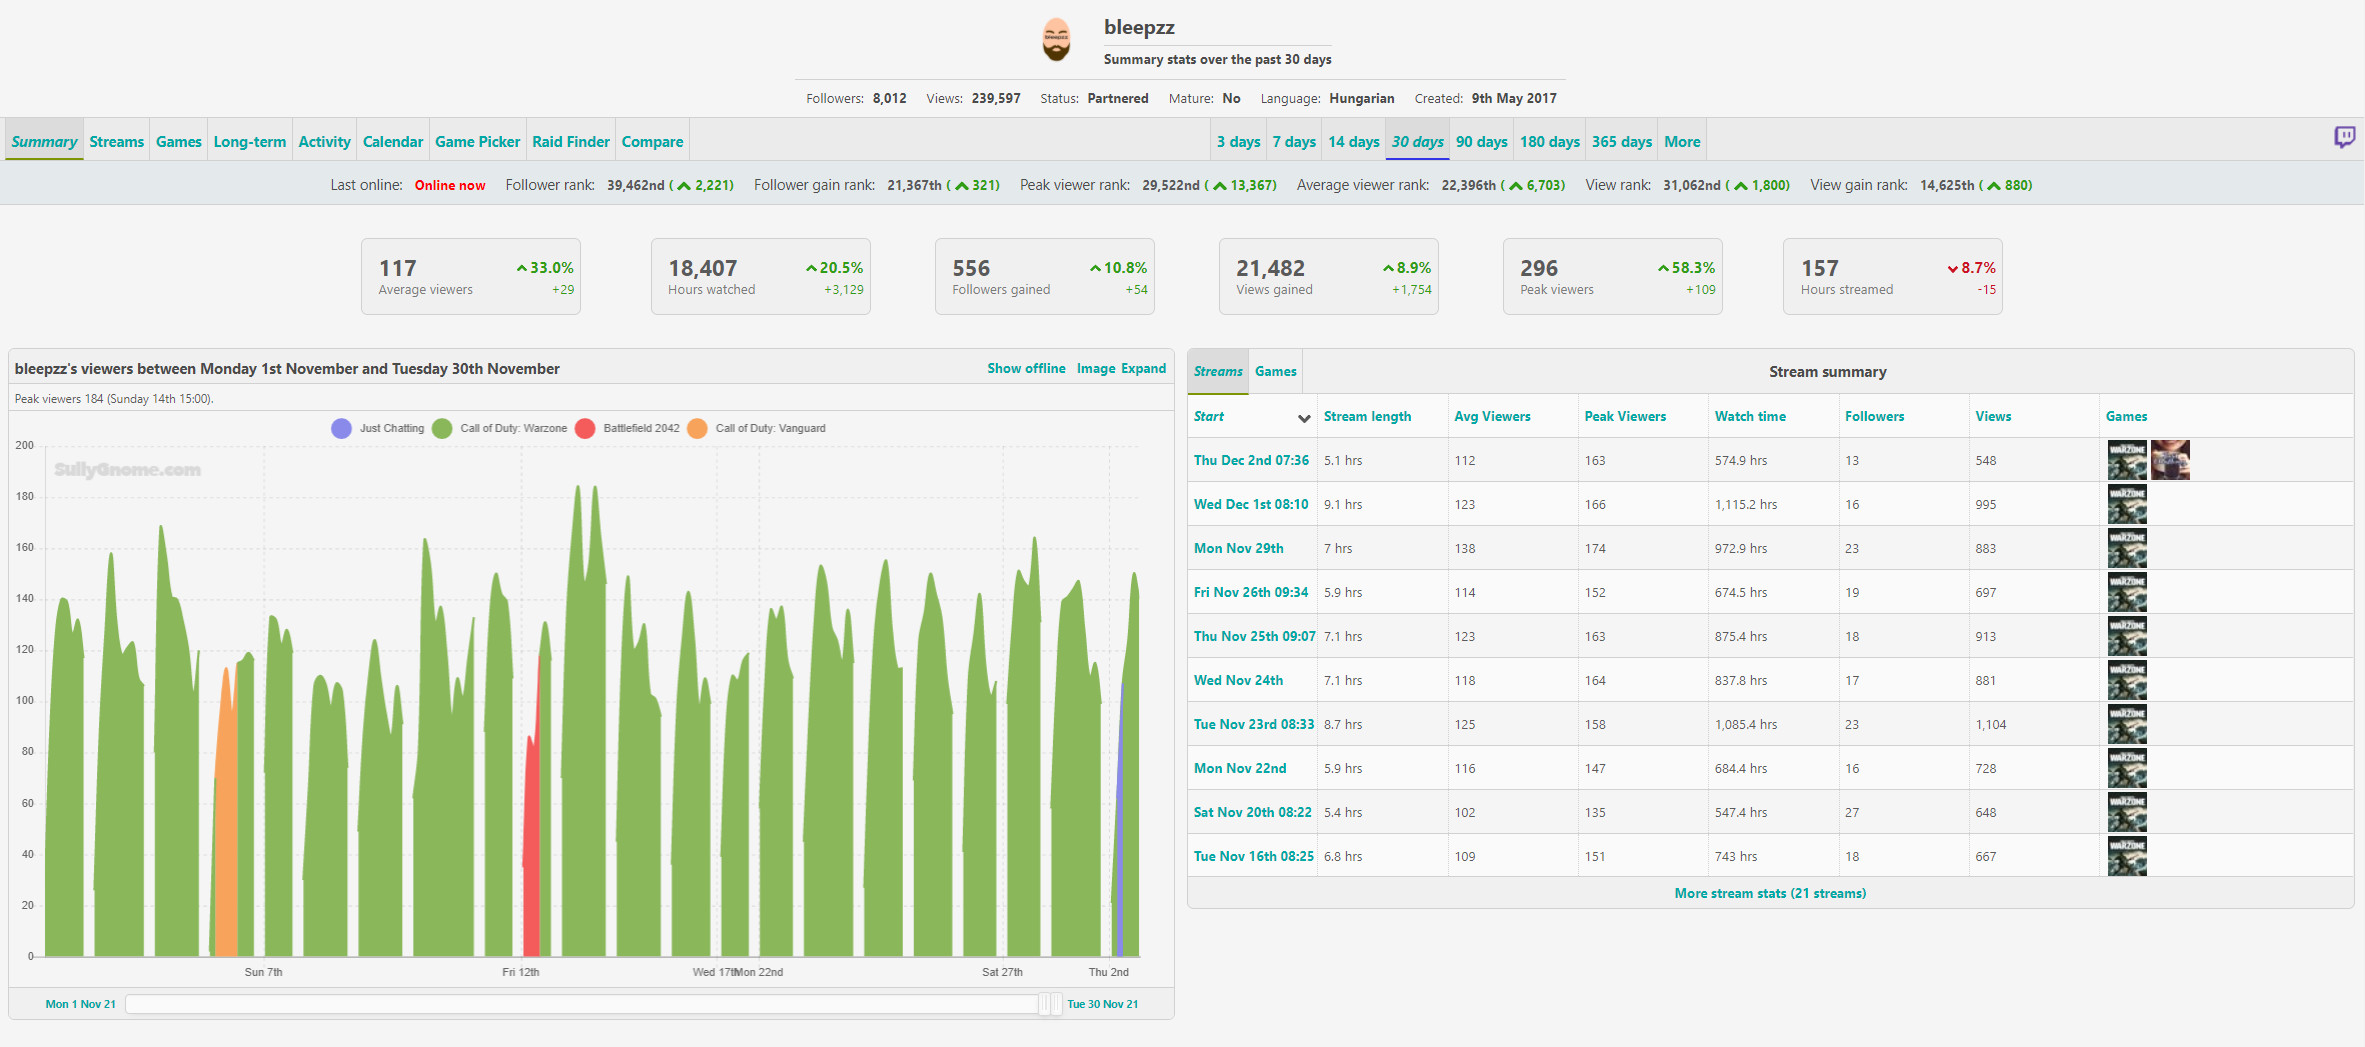Image resolution: width=2365 pixels, height=1047 pixels.
Task: Expand the viewers chart
Action: point(1143,368)
